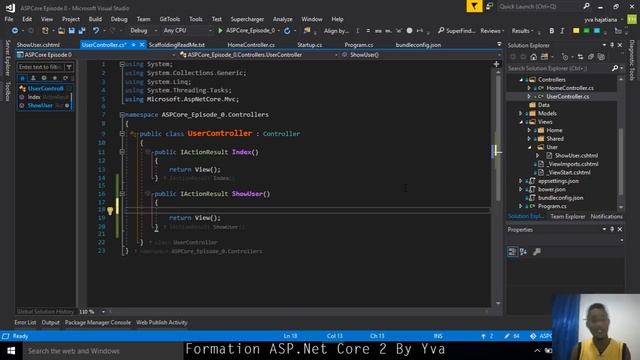
Task: Pin the Solution Explorer panel
Action: pyautogui.click(x=612, y=45)
